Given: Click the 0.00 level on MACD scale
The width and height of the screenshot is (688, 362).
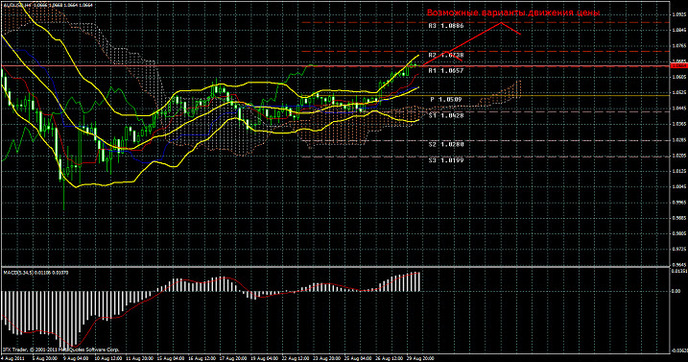Looking at the screenshot, I should pos(676,291).
